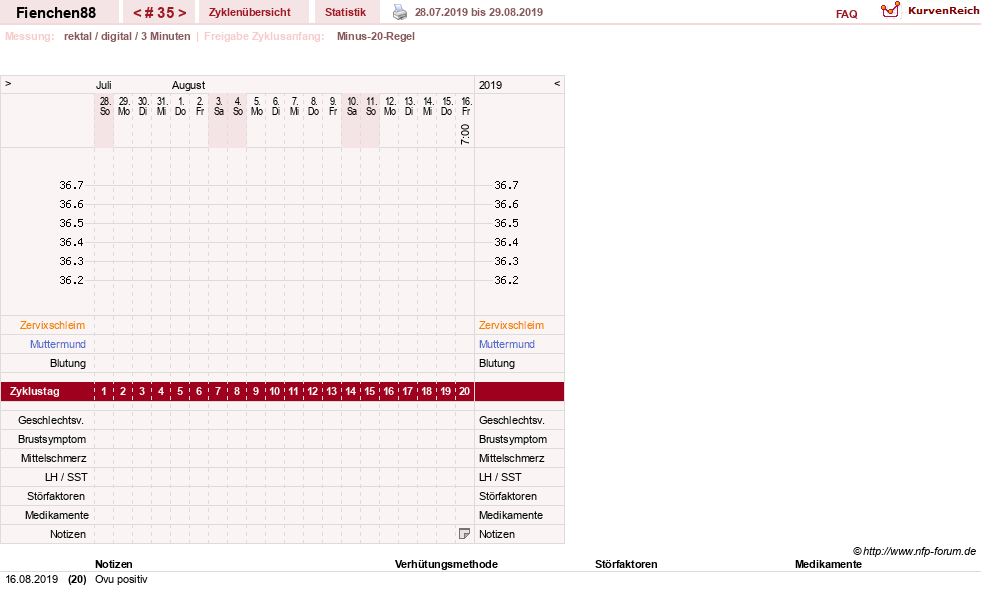
Task: Click the left Brustsymptom row label
Action: tap(52, 439)
